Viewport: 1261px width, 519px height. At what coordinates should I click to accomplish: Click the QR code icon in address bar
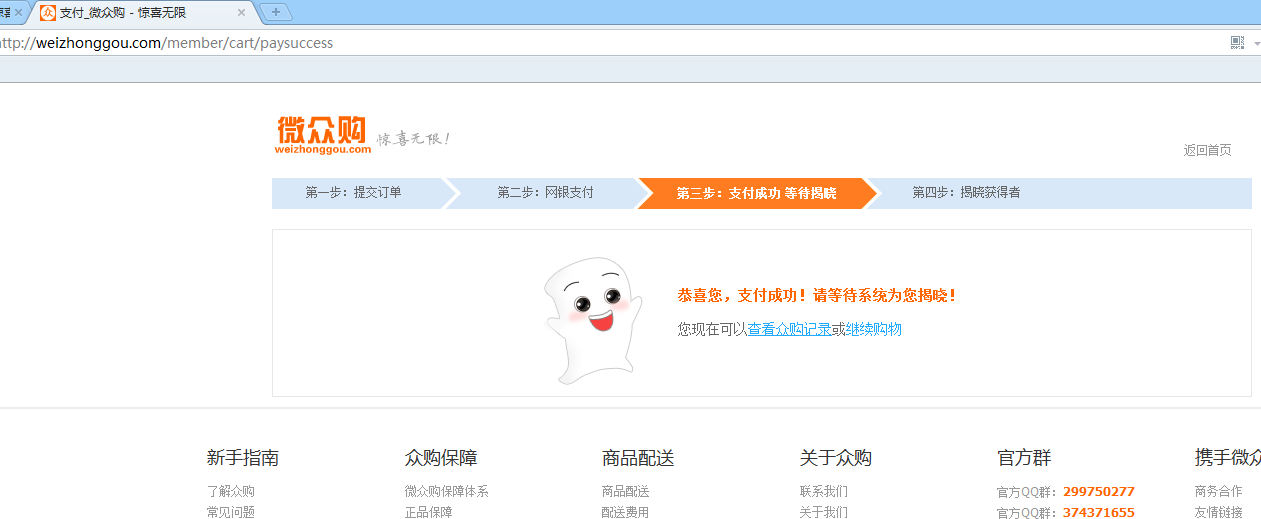pos(1237,43)
